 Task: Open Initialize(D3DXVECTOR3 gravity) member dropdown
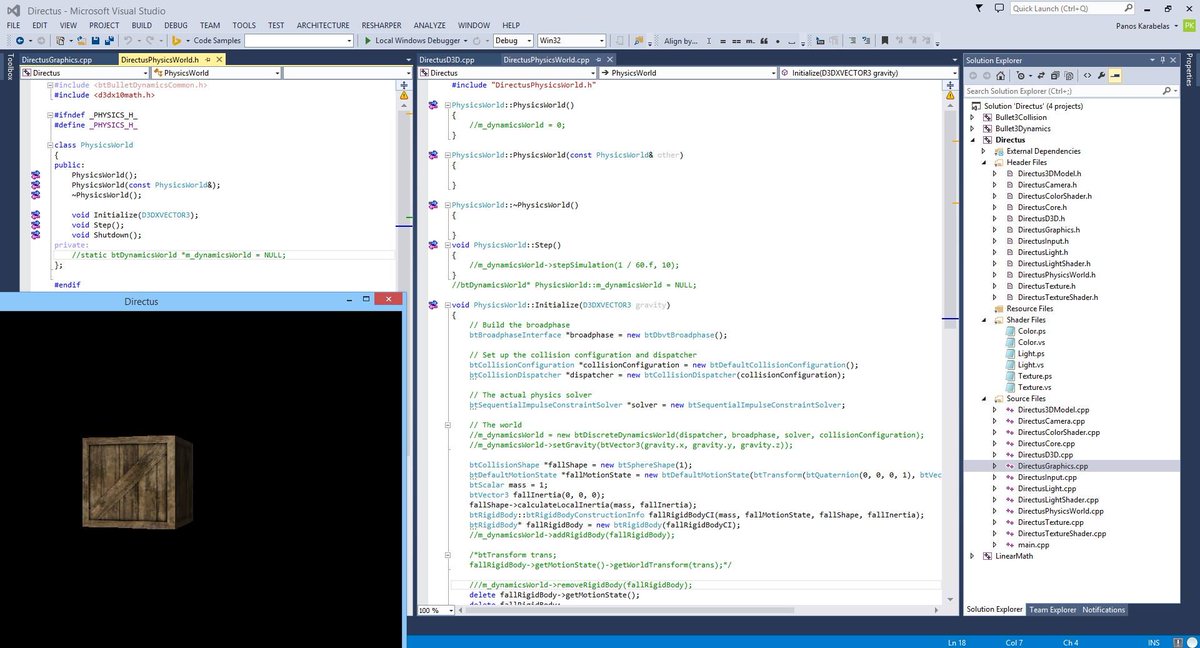(957, 73)
